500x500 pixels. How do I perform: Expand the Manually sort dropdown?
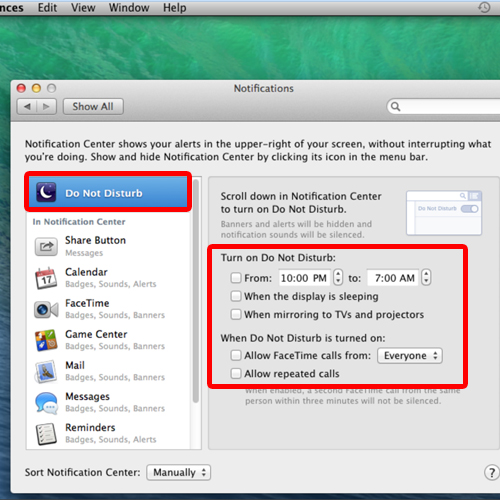(x=179, y=472)
